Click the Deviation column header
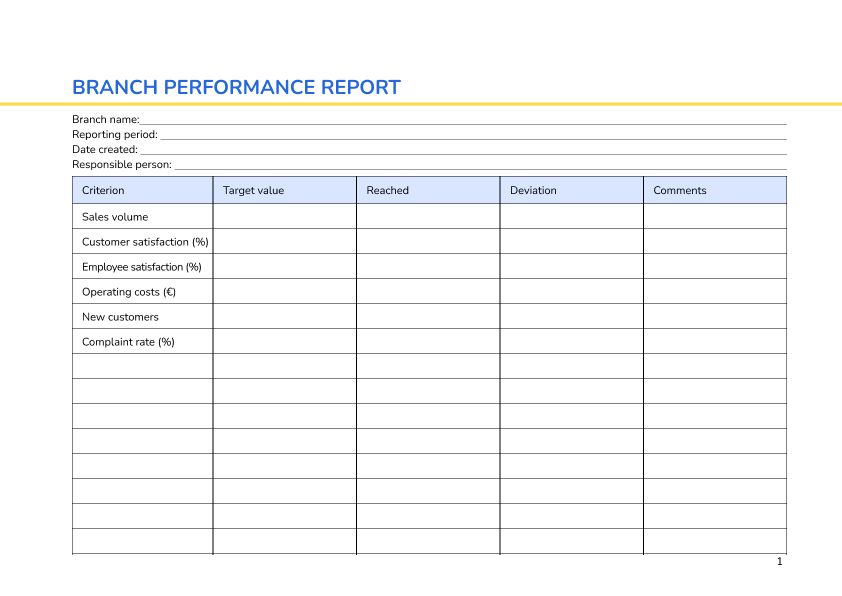The image size is (842, 596). [531, 190]
